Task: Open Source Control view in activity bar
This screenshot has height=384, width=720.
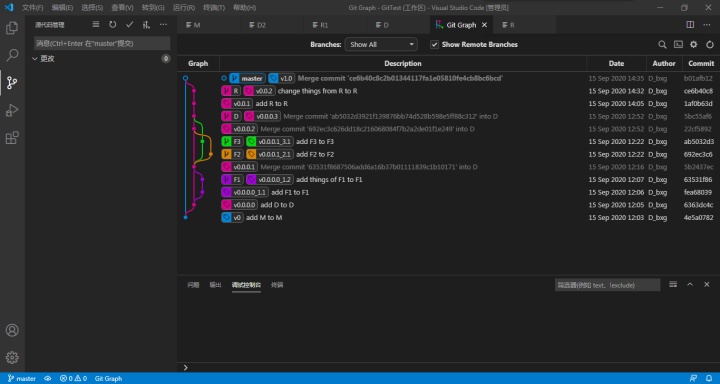Action: coord(12,83)
